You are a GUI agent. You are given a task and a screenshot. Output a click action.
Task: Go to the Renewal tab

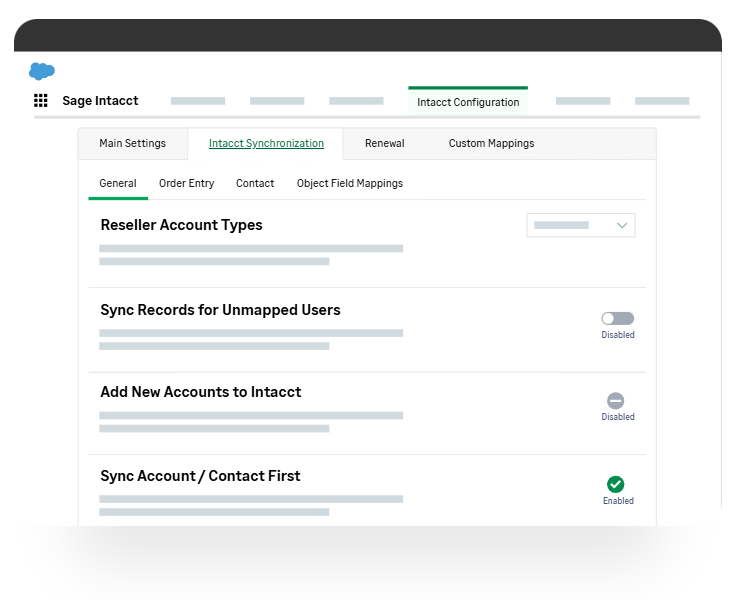pyautogui.click(x=385, y=143)
